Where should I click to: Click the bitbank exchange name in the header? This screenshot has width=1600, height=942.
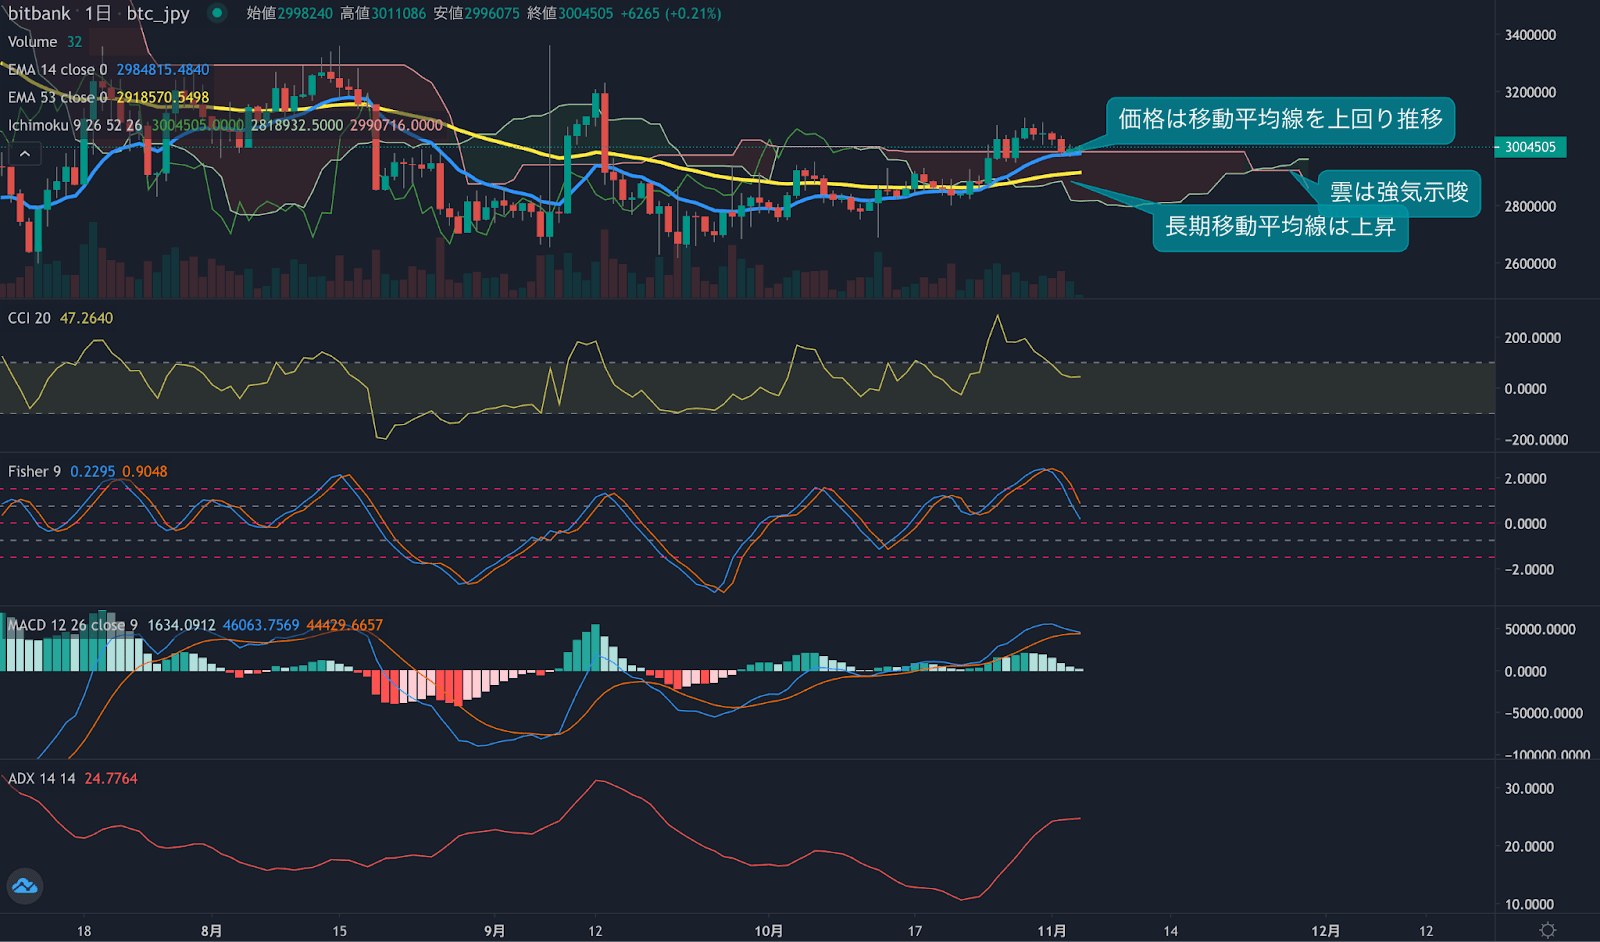pos(37,14)
